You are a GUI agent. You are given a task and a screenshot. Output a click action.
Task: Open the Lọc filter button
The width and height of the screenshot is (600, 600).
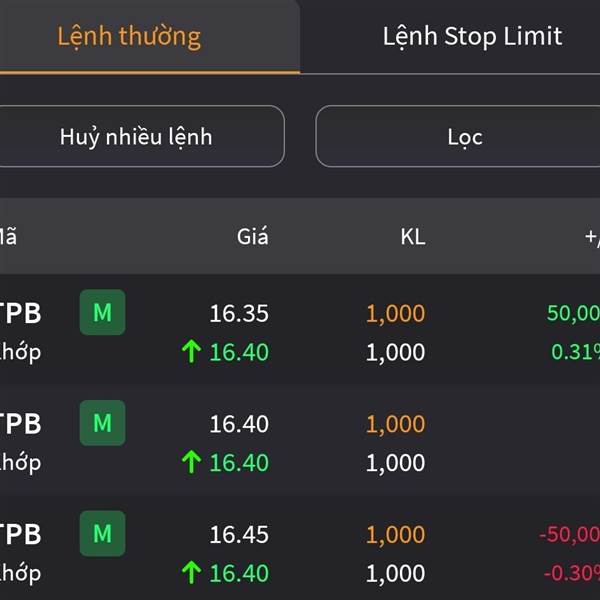pos(464,137)
